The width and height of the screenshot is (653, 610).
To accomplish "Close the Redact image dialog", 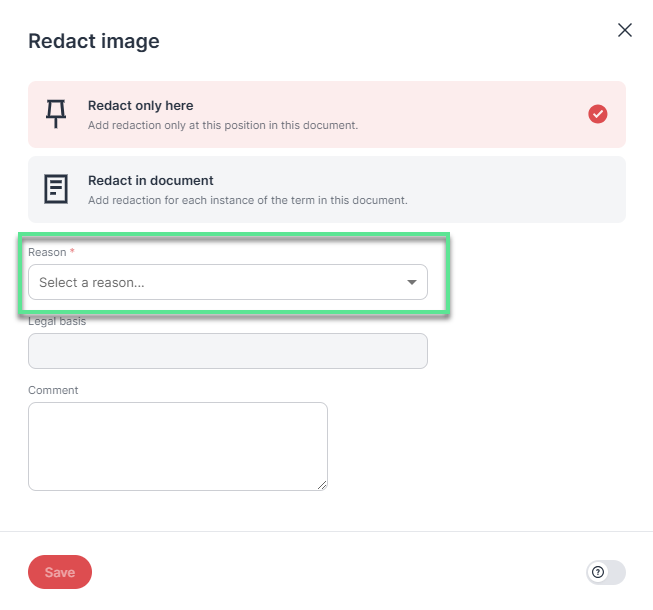I will tap(625, 30).
